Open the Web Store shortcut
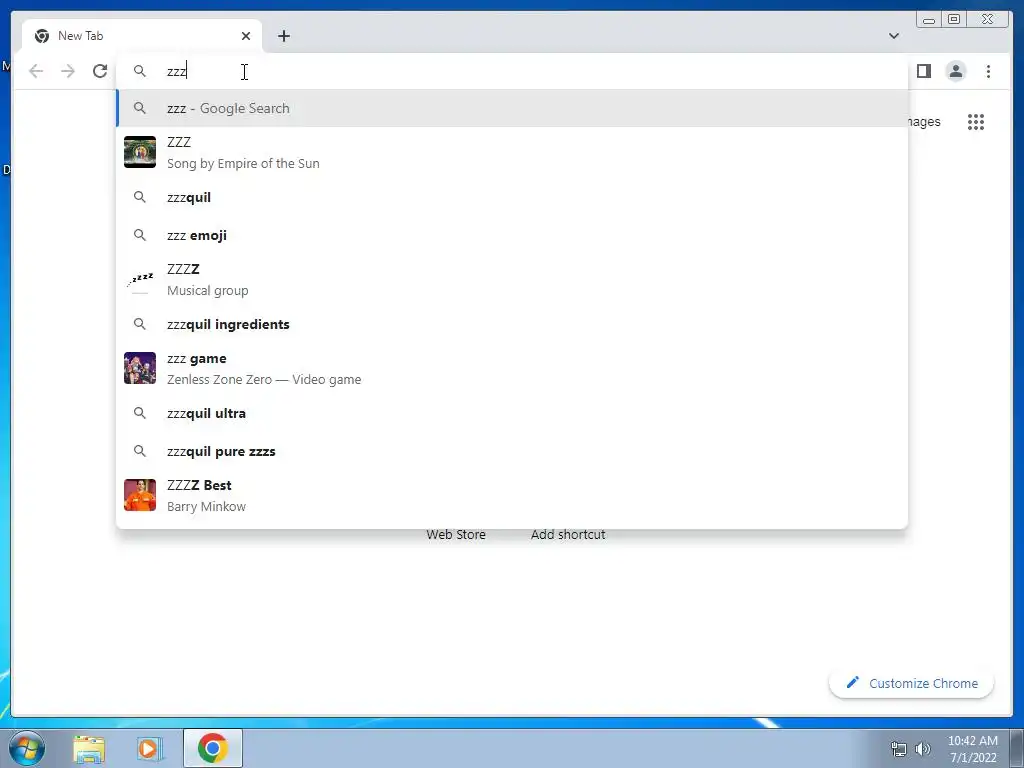Viewport: 1024px width, 768px height. [x=456, y=534]
